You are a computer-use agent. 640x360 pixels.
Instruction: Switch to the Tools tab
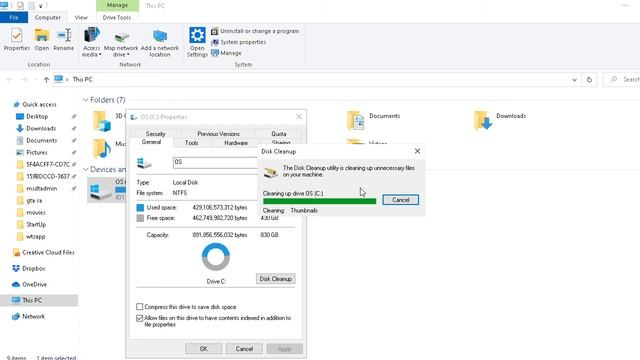point(191,143)
